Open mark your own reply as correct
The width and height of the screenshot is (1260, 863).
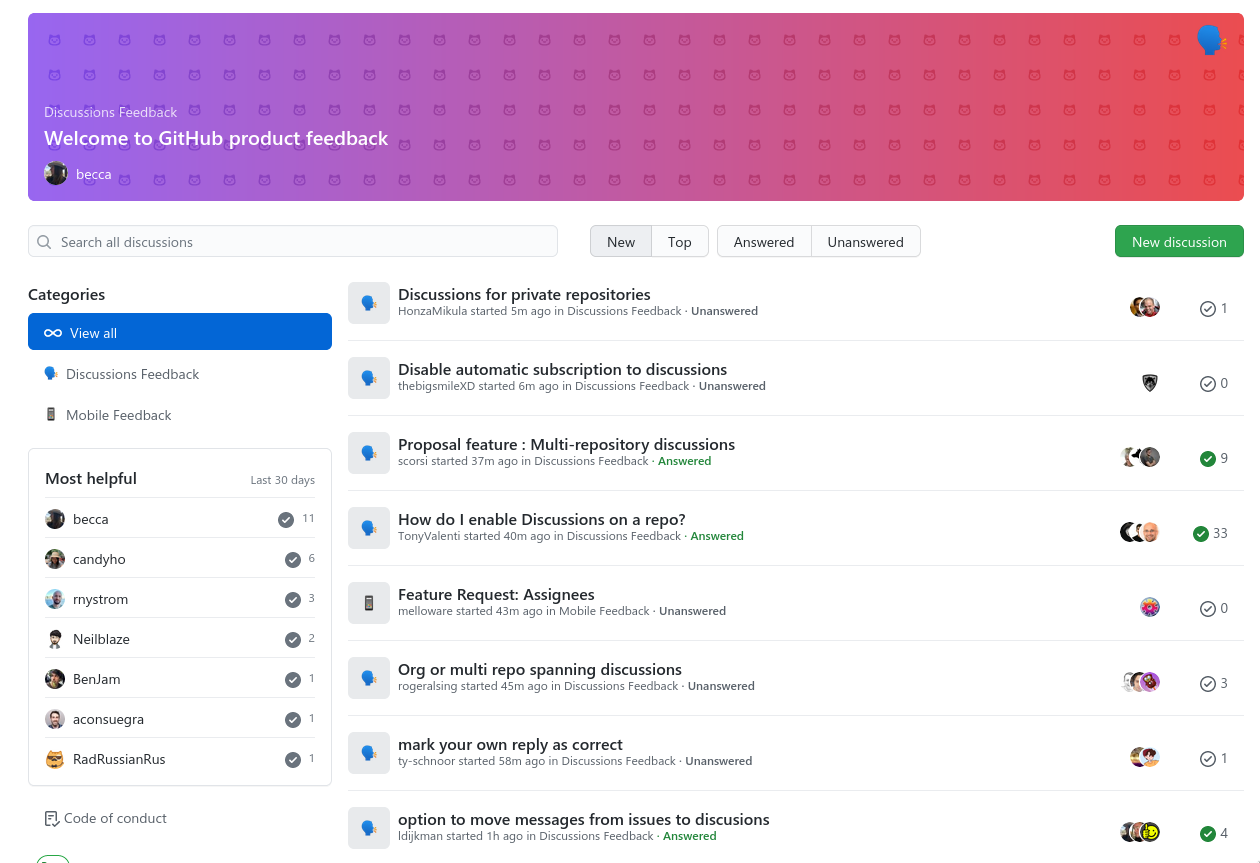510,744
